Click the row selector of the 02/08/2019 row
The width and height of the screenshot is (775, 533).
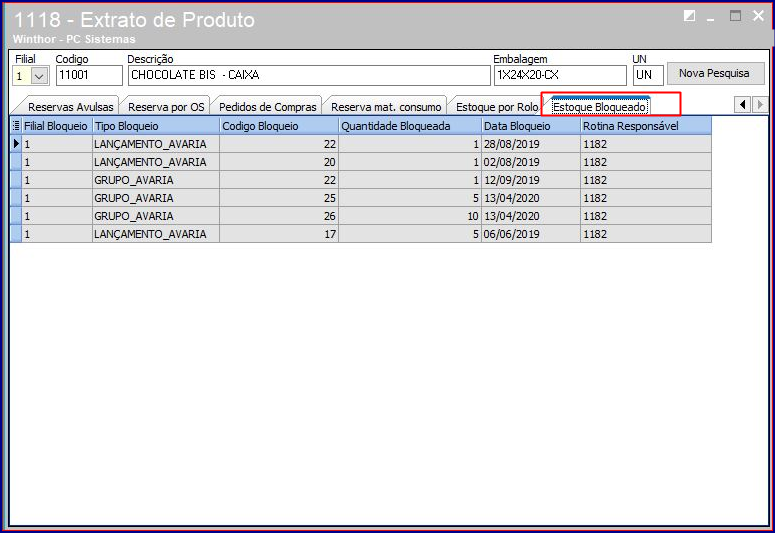(x=16, y=162)
